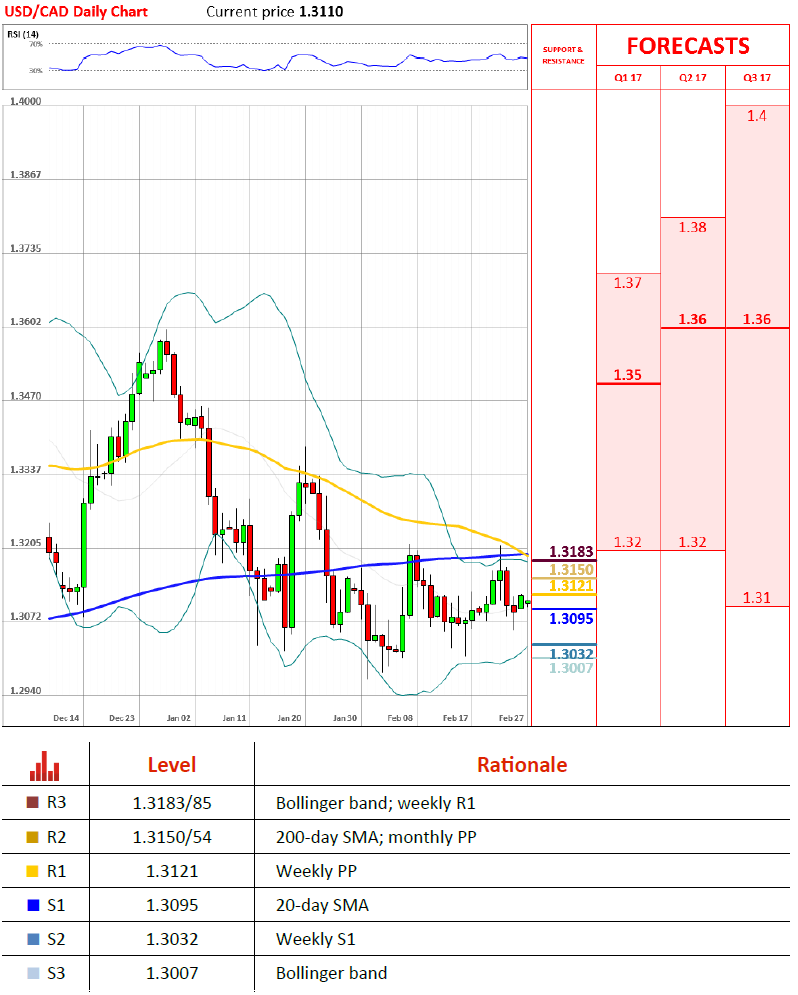Viewport: 798px width, 995px height.
Task: Click the FORECASTS heading
Action: 688,46
